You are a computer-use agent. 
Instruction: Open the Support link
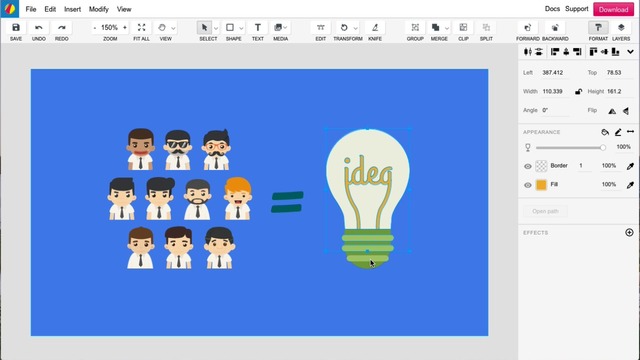[x=576, y=9]
